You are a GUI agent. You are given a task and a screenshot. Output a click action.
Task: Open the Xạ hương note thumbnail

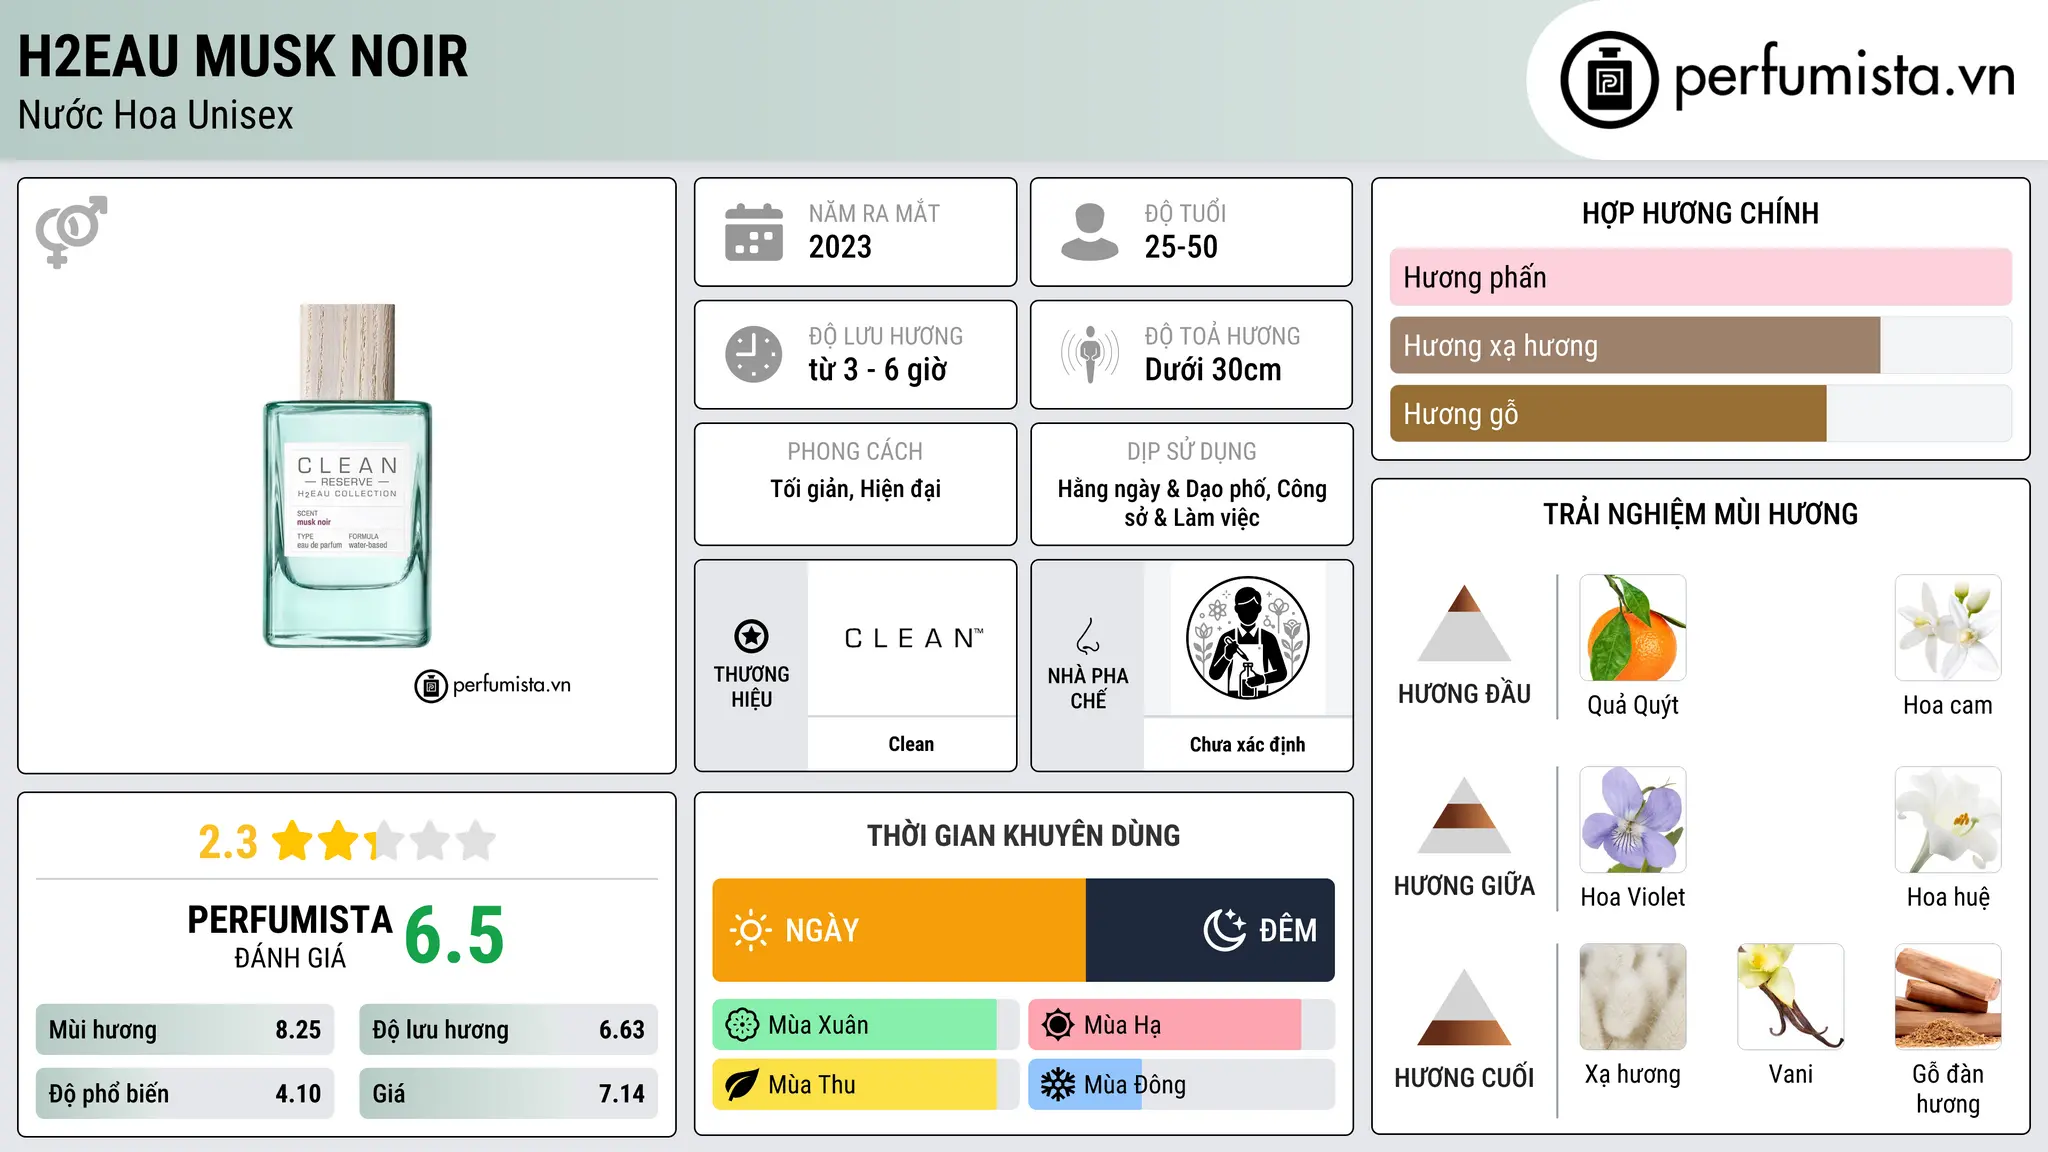[x=1633, y=997]
